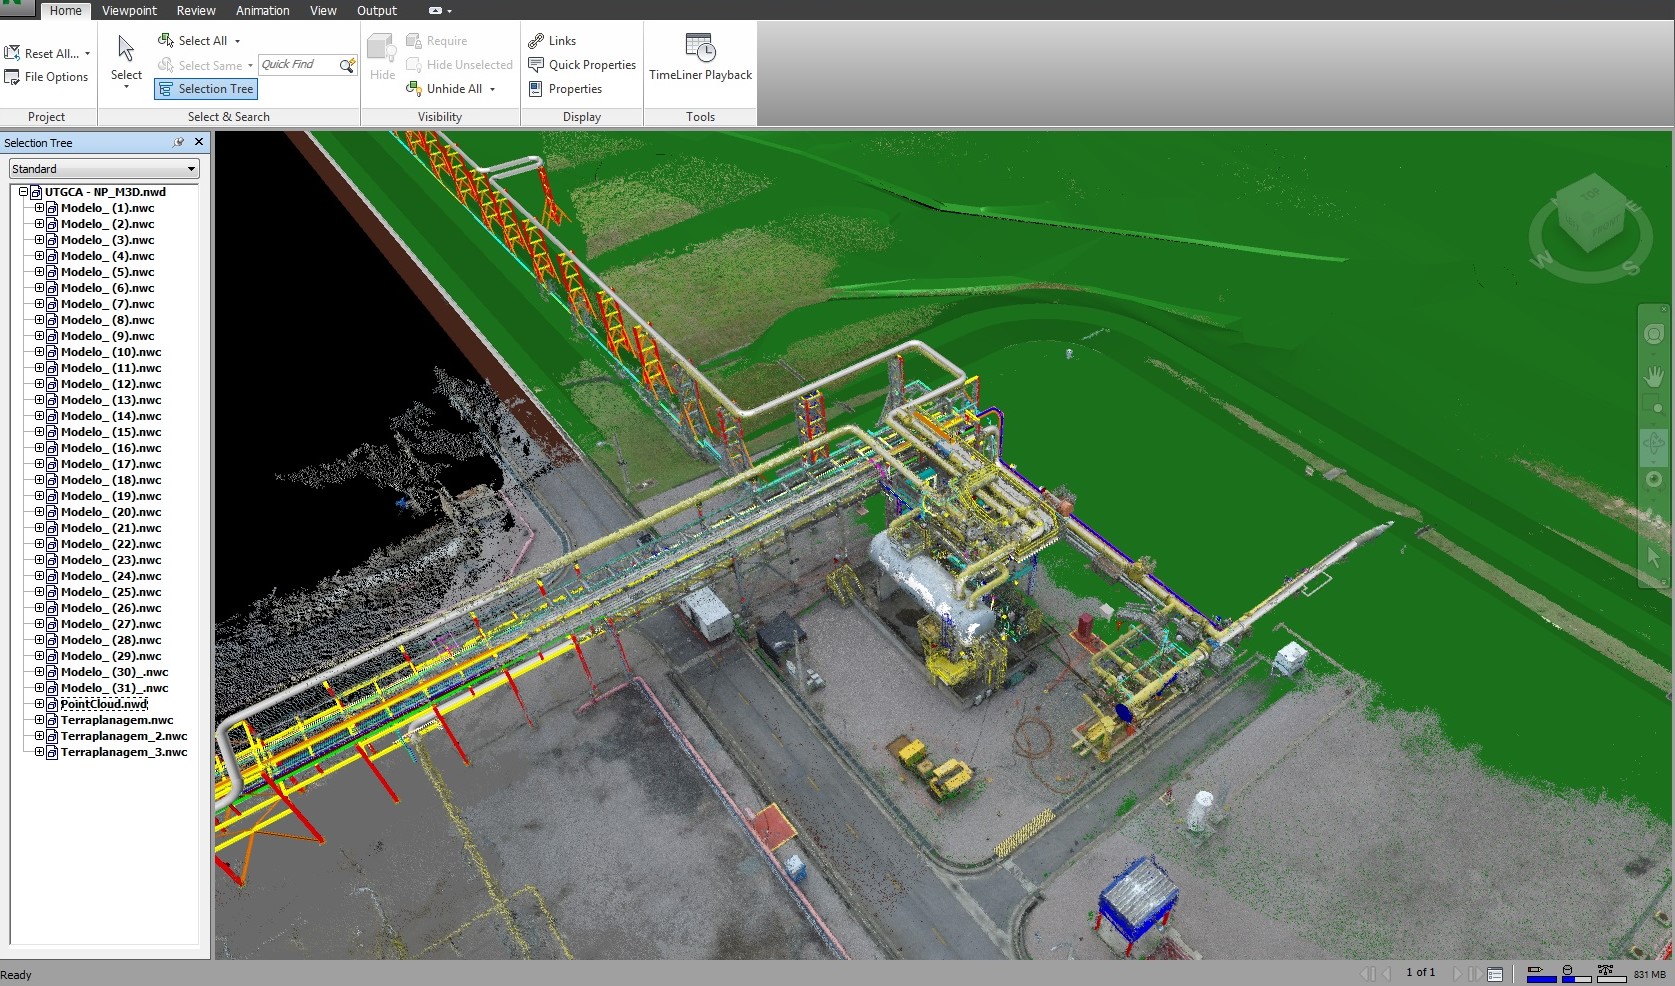The width and height of the screenshot is (1675, 986).
Task: Activate the Orbit tool in navigation bar
Action: [1654, 444]
